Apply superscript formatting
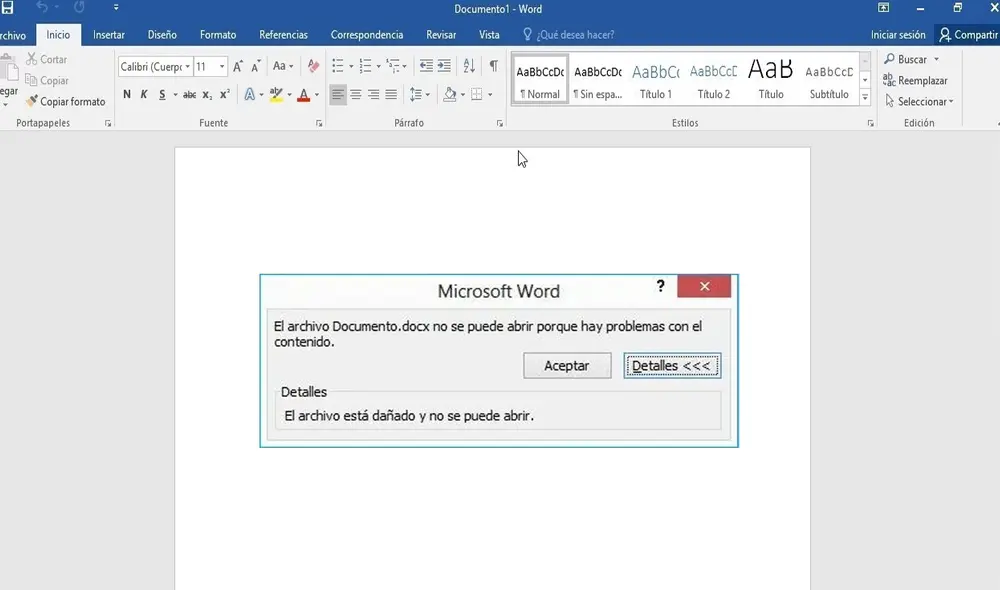Image resolution: width=1000 pixels, height=590 pixels. point(224,94)
